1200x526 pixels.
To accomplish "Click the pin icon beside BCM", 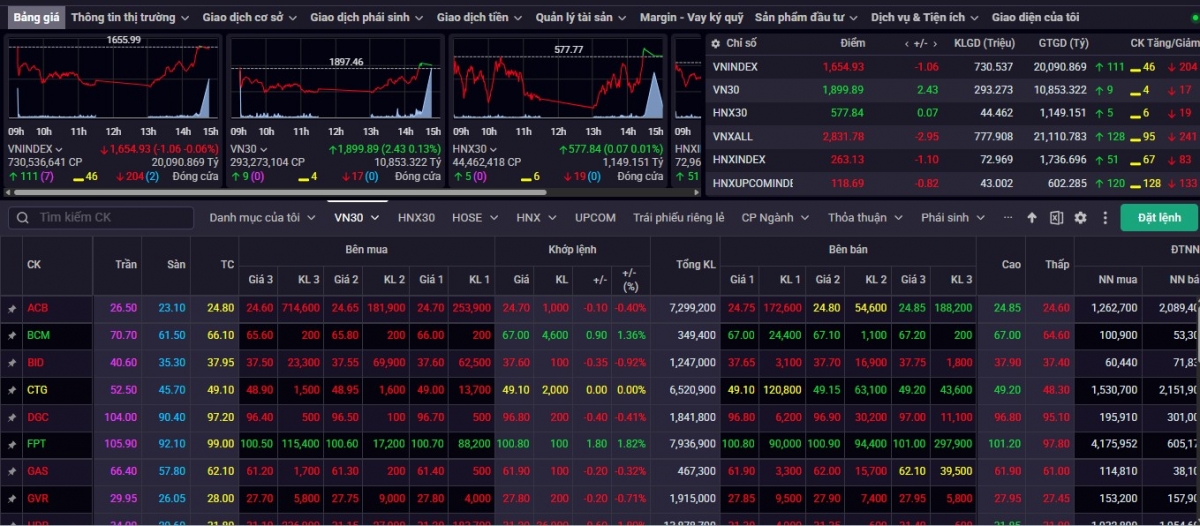I will click(x=12, y=335).
